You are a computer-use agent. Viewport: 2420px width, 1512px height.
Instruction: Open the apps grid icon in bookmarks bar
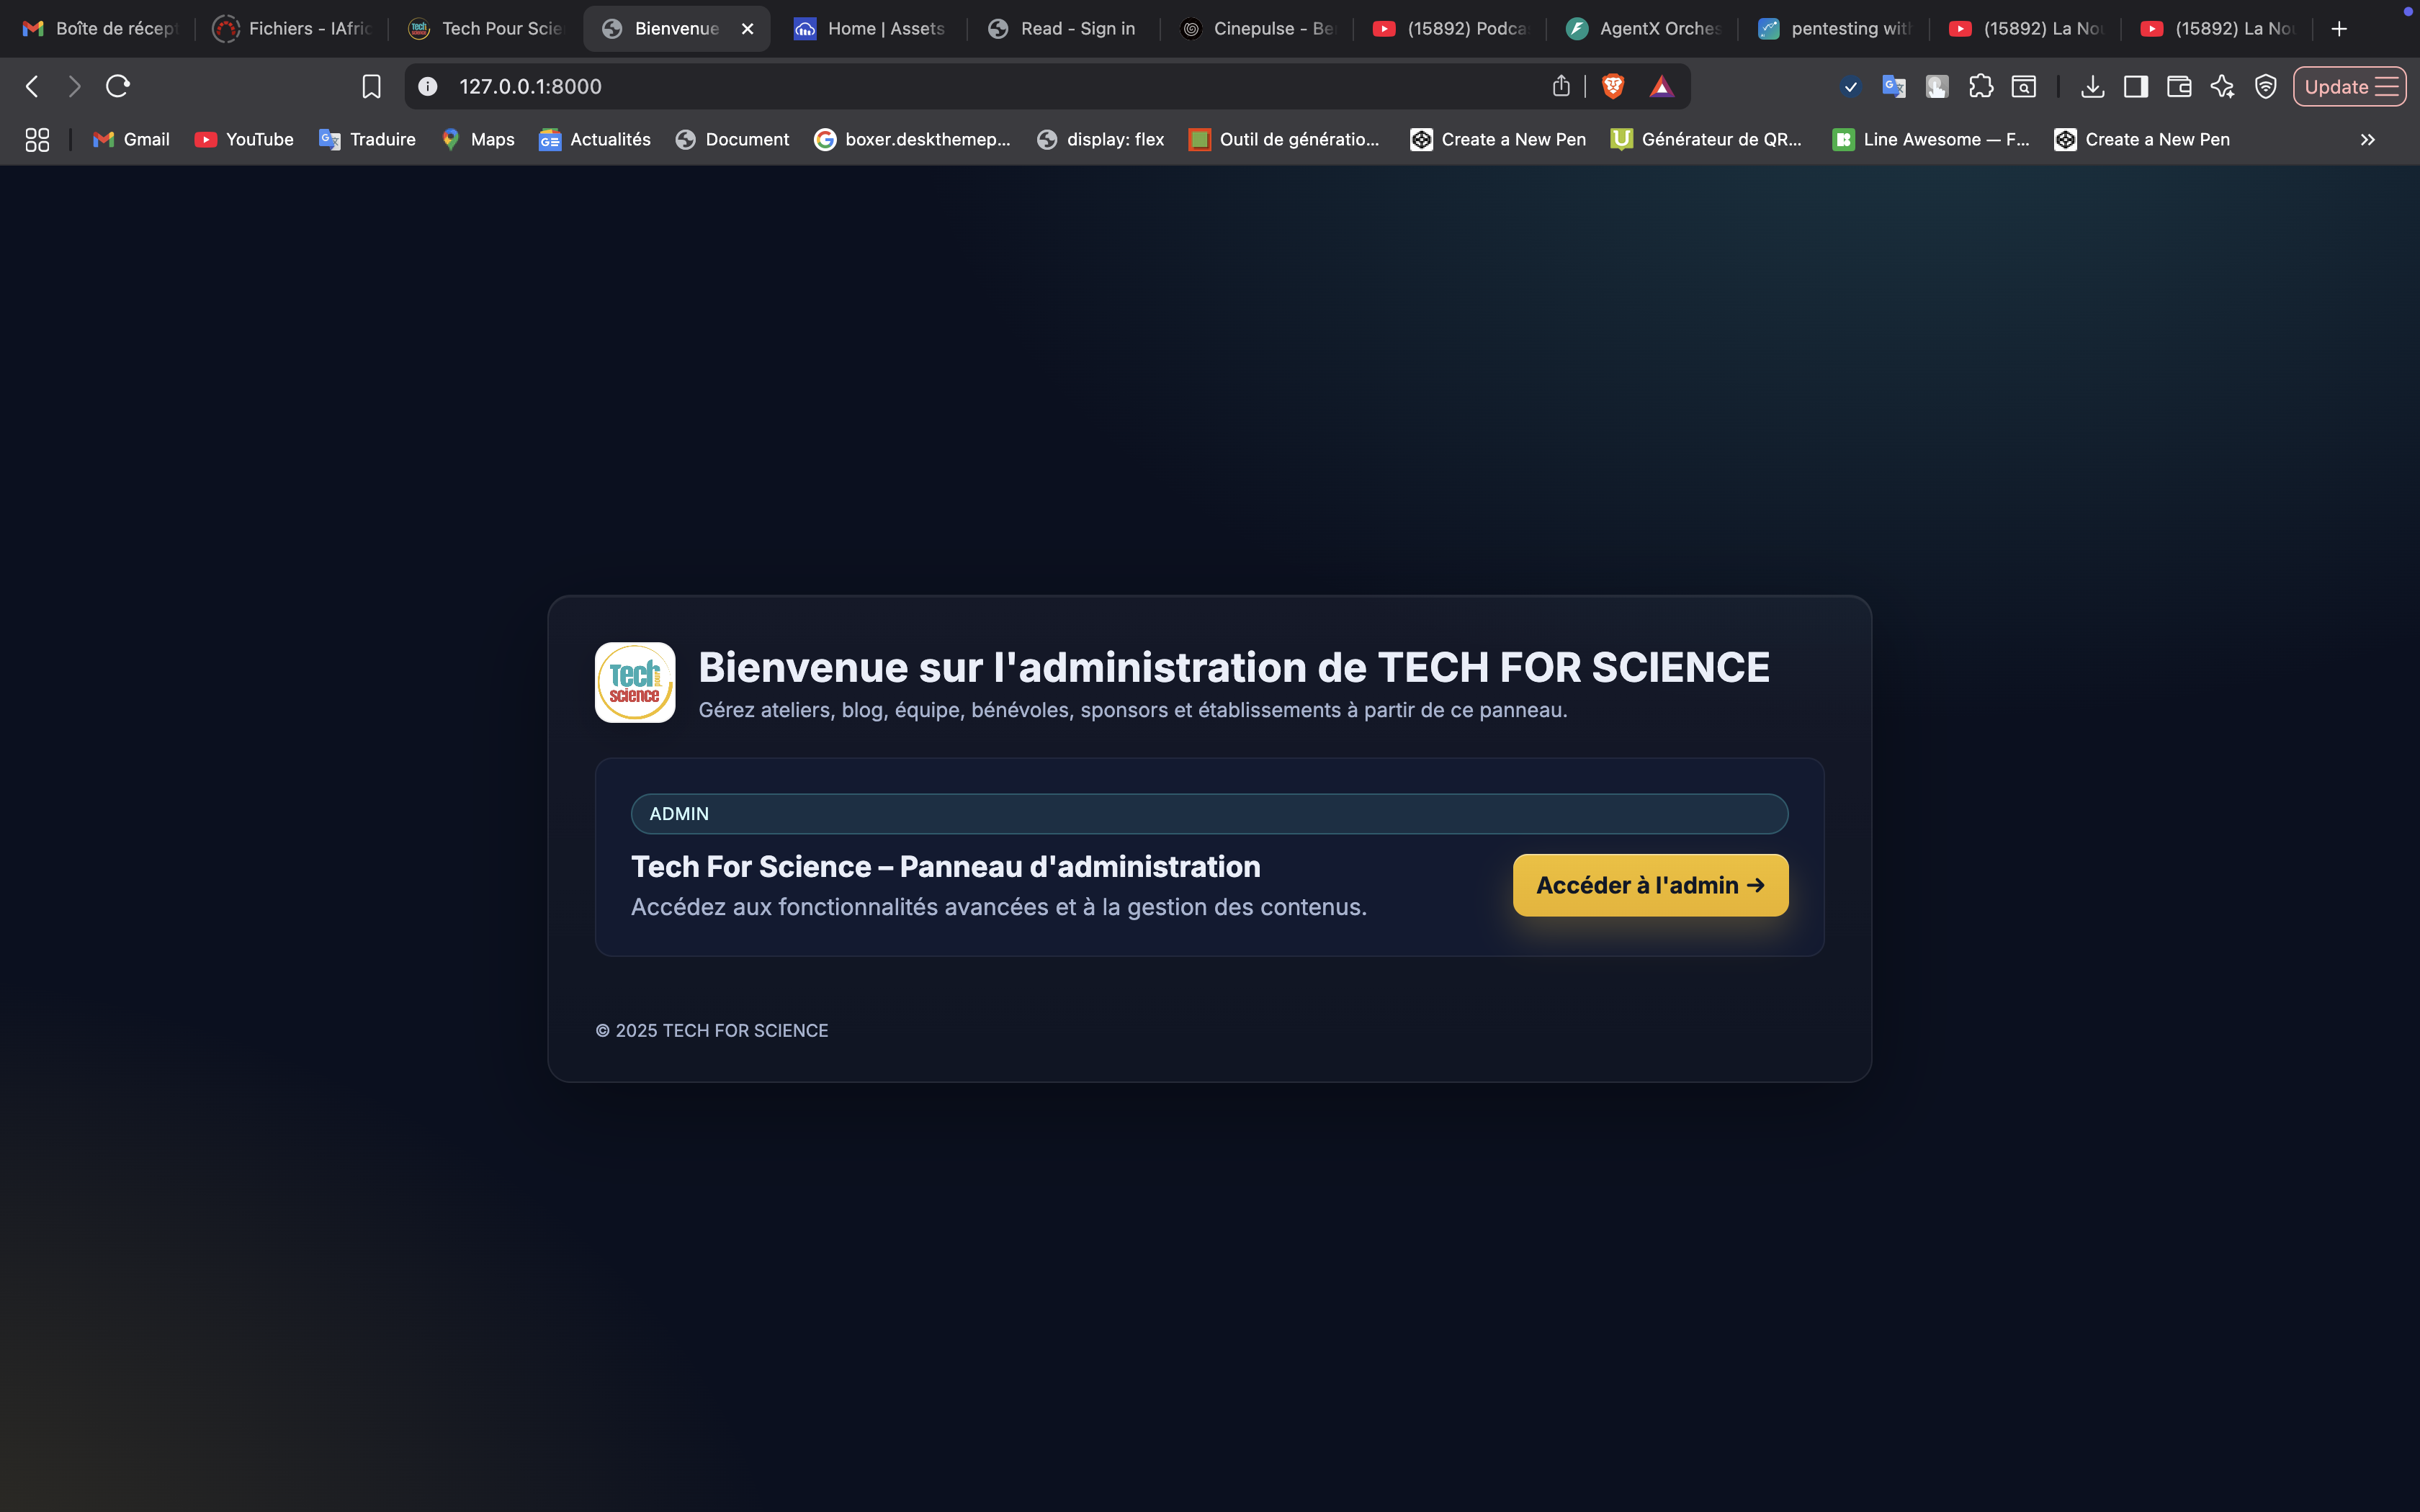coord(37,140)
